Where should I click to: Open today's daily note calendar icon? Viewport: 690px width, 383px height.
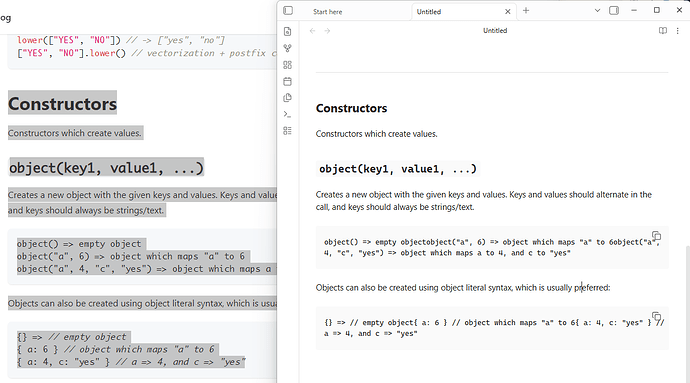[x=287, y=81]
